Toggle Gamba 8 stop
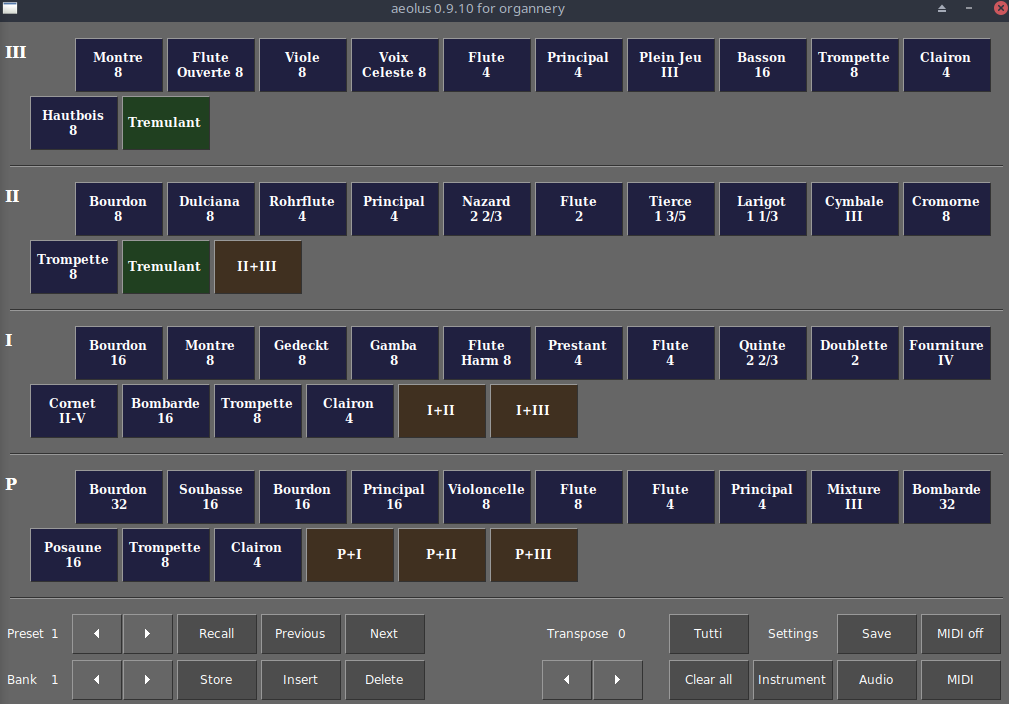The image size is (1009, 704). point(395,353)
